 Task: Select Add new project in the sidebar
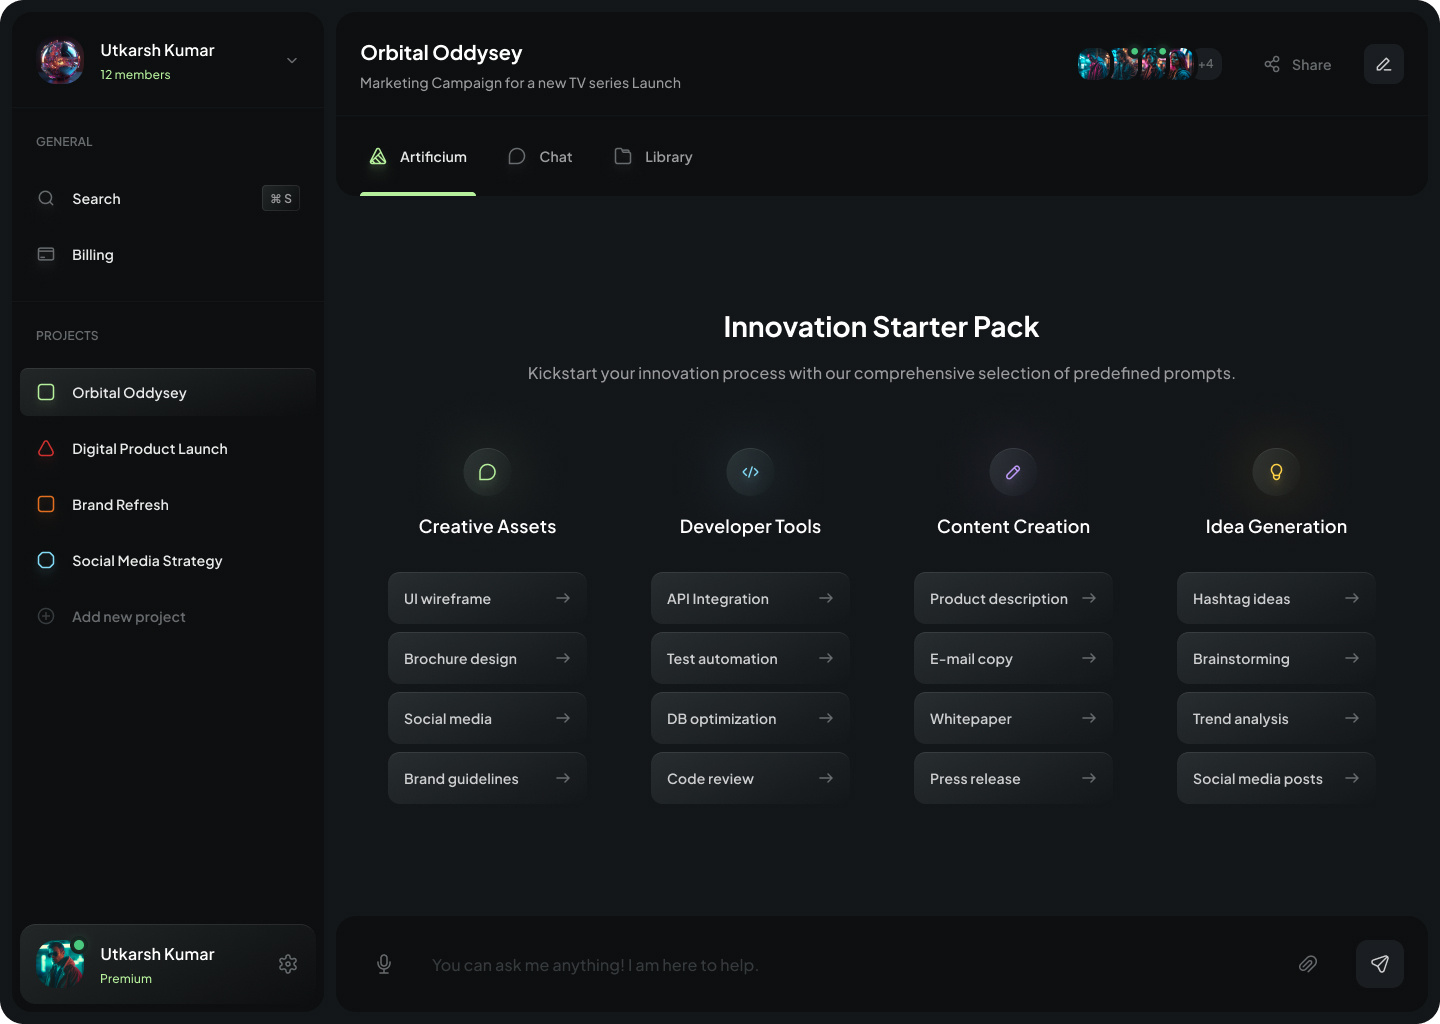(128, 617)
